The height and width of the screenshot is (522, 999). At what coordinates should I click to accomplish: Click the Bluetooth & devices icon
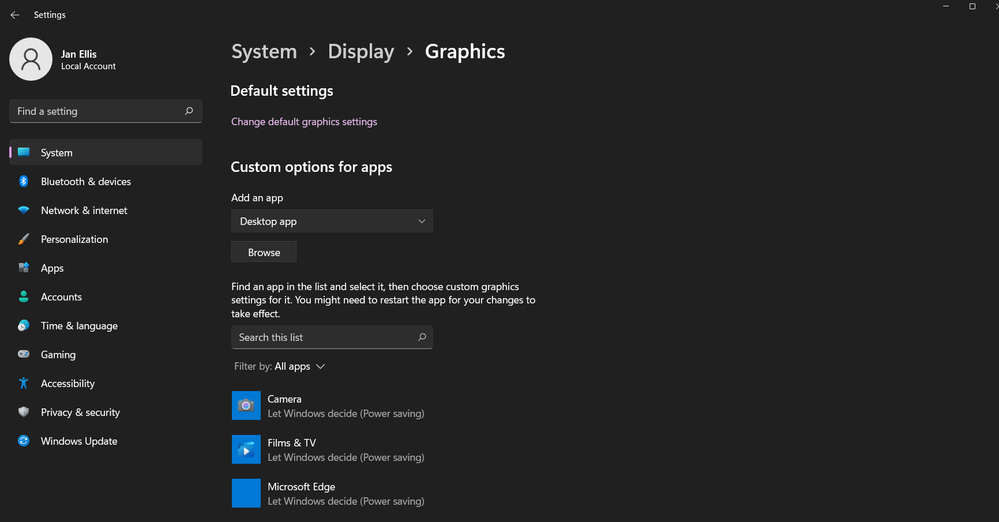[23, 182]
